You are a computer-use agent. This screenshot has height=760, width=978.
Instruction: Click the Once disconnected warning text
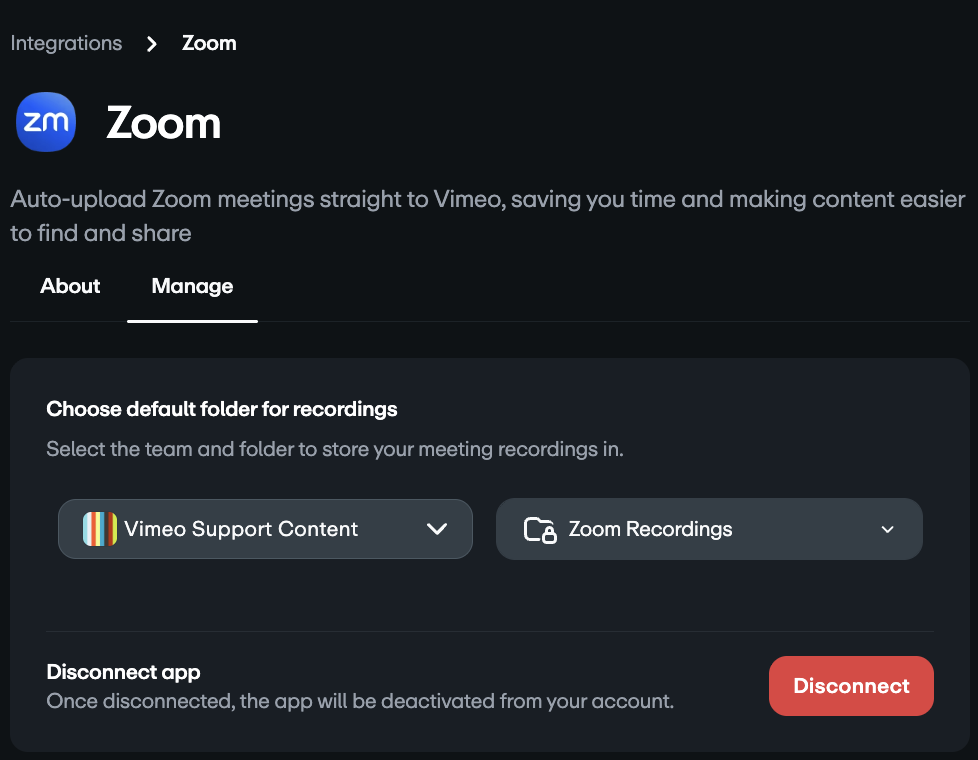(360, 701)
